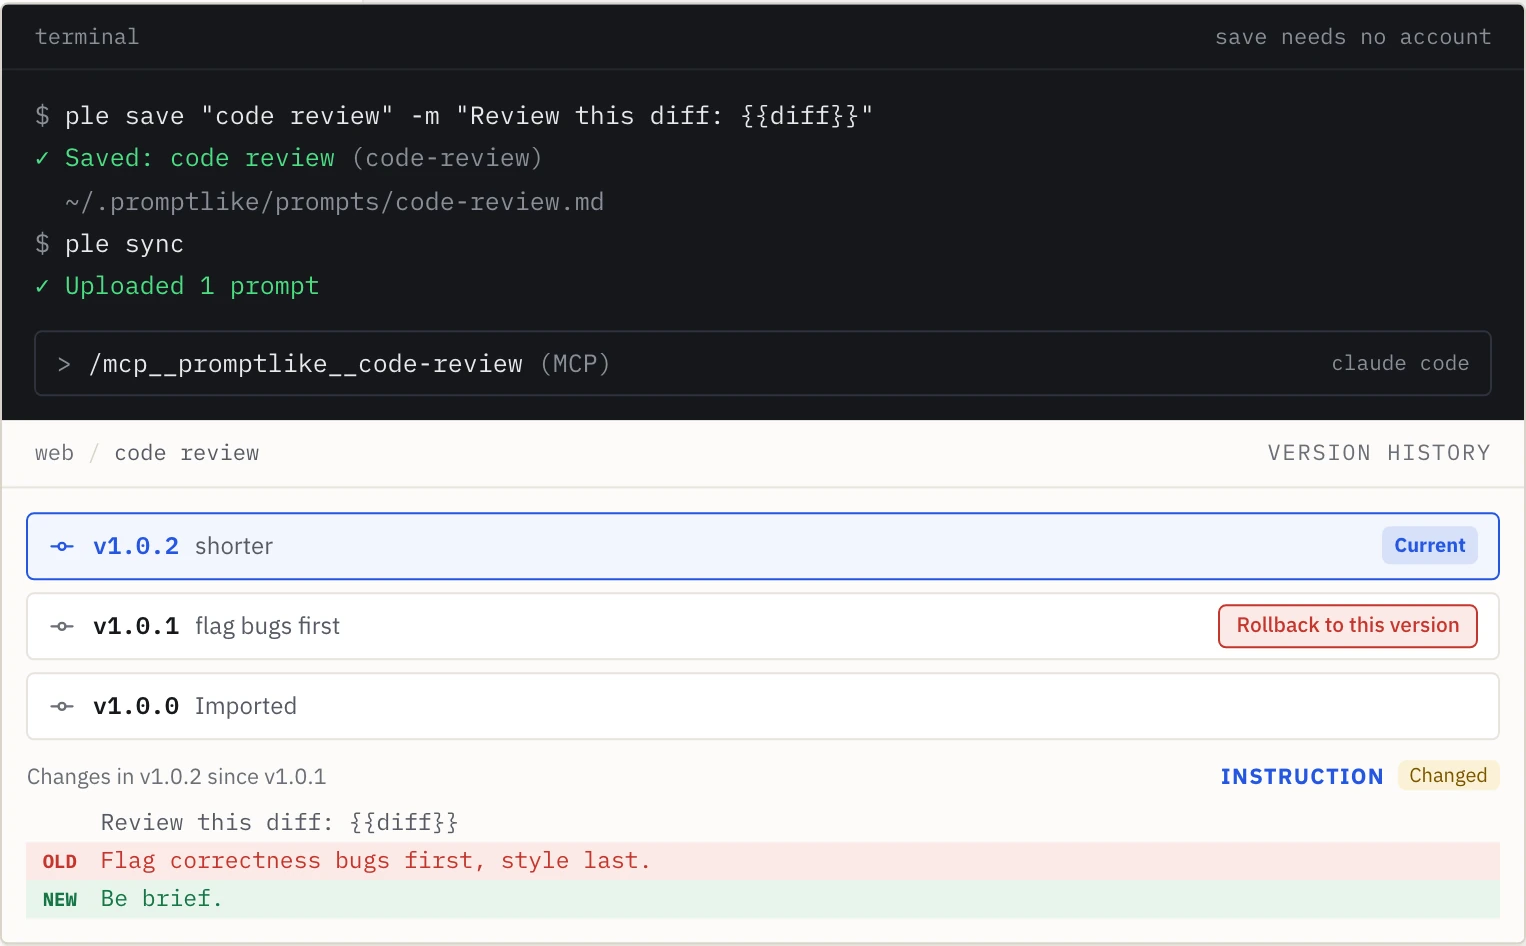
Task: Select the v1.0.2 shorter version row
Action: pyautogui.click(x=763, y=546)
